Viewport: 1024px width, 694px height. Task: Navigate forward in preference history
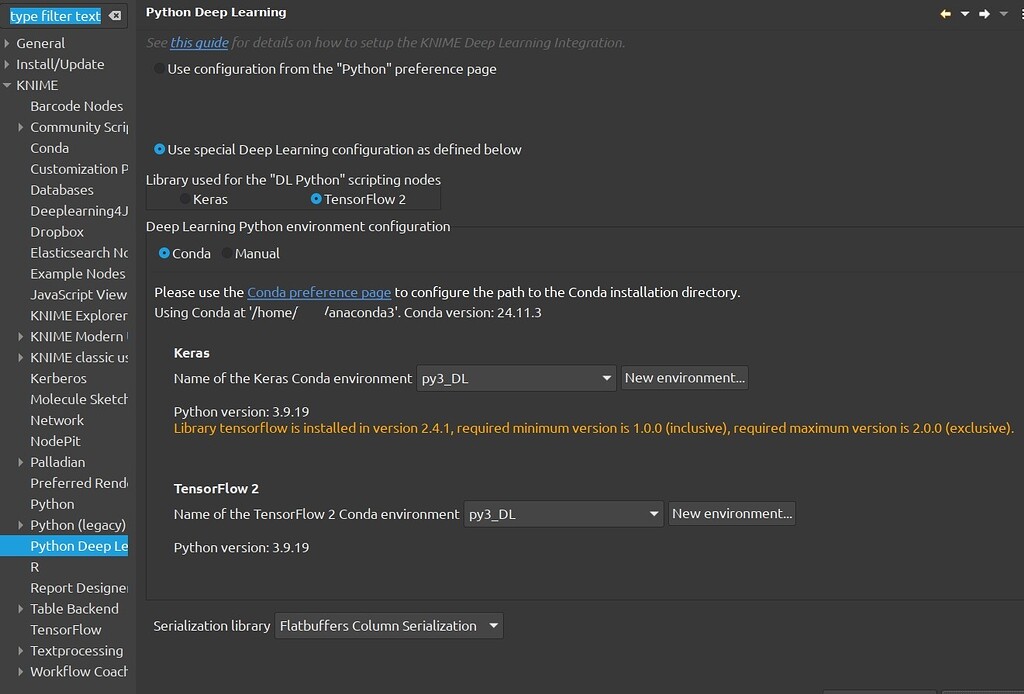(983, 13)
